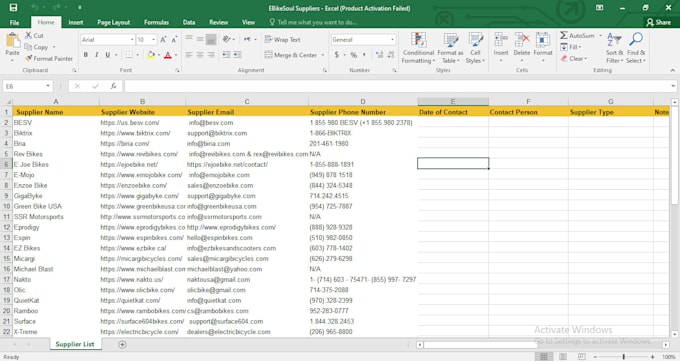The width and height of the screenshot is (680, 361).
Task: Click the AutoSum button
Action: click(577, 36)
